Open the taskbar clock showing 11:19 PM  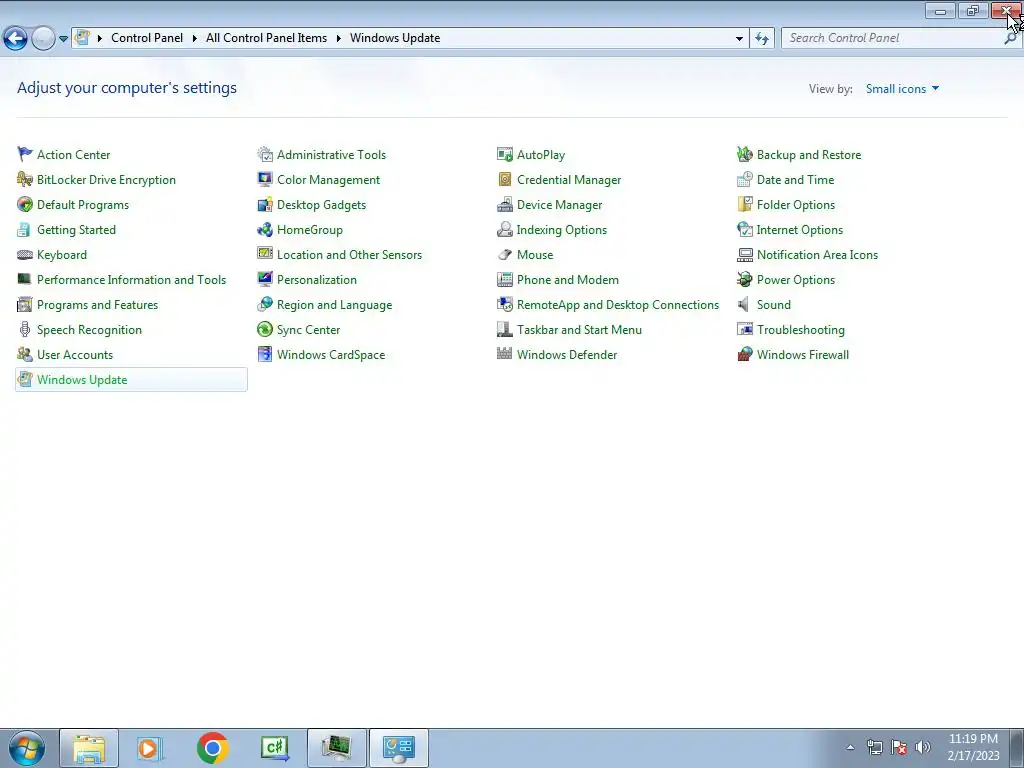(x=973, y=747)
